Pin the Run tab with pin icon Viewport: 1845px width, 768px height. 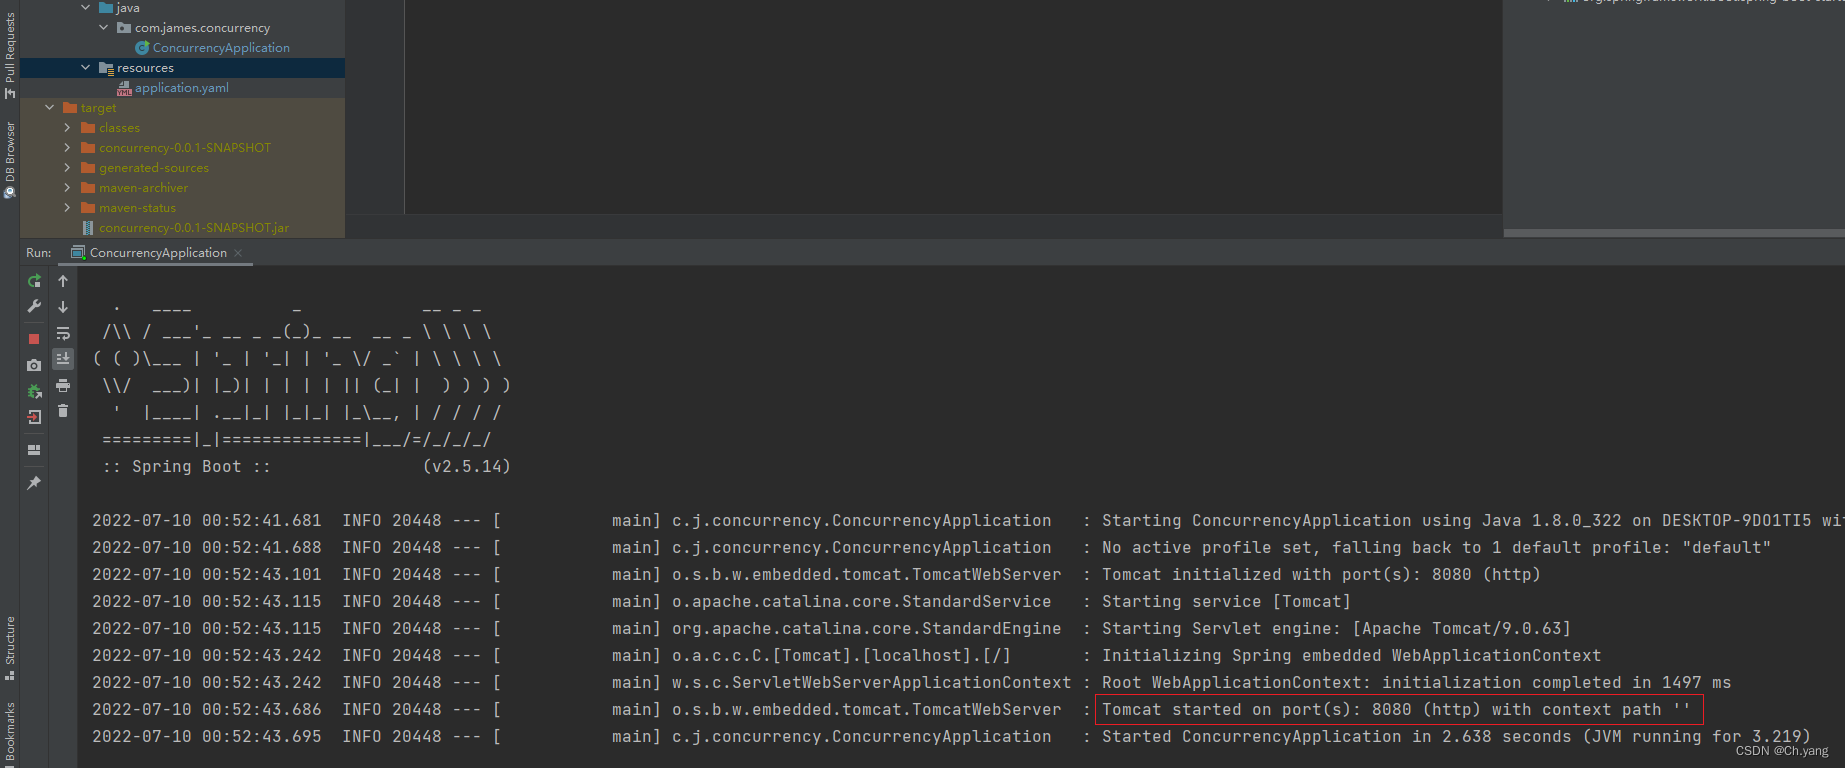(x=34, y=483)
